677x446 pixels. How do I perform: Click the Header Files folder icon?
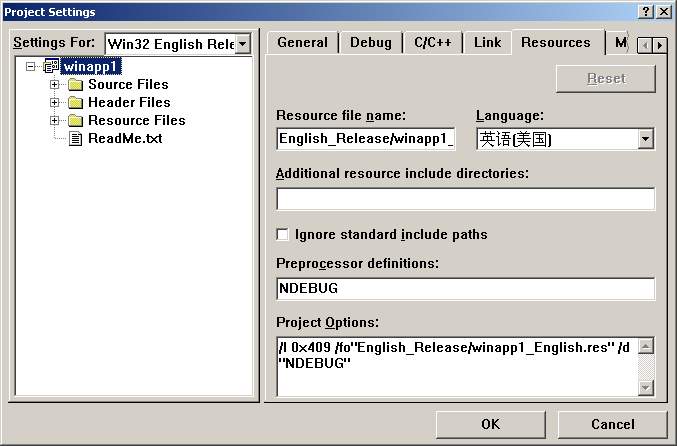click(x=76, y=103)
